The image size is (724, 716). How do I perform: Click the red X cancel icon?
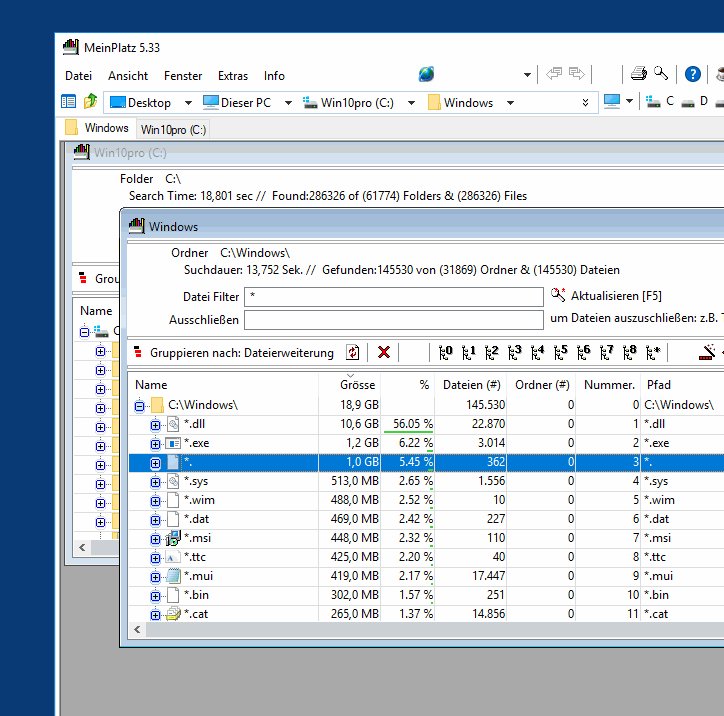coord(384,353)
